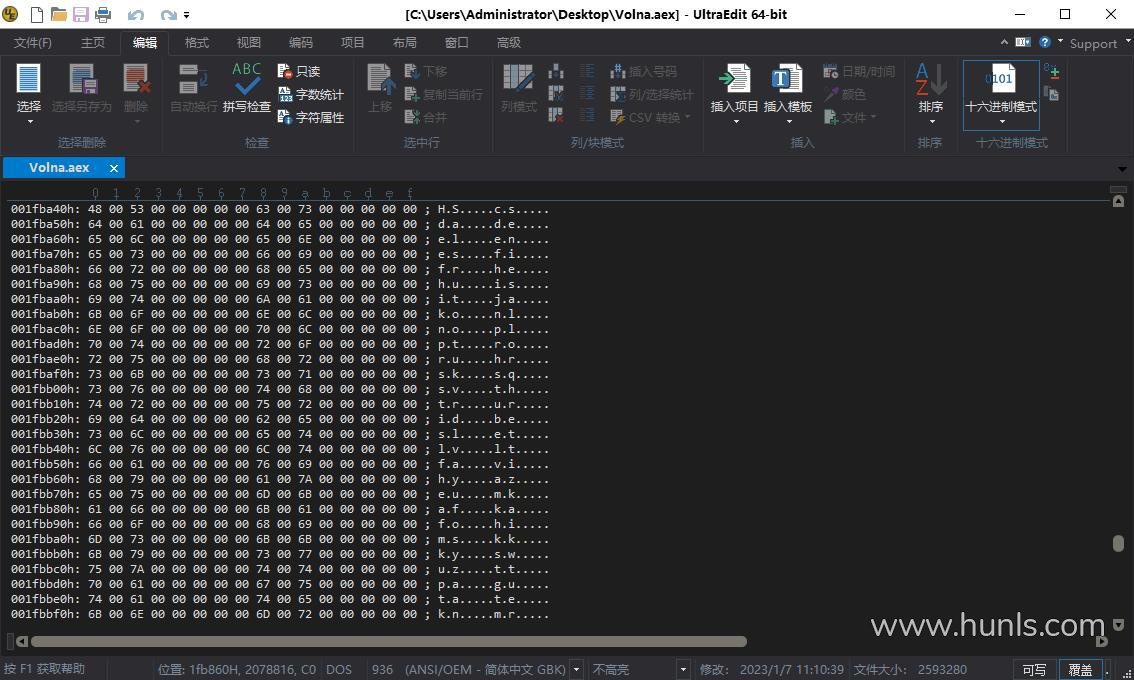Switch to the 编码 ribbon tab
The height and width of the screenshot is (680, 1134).
tap(301, 43)
